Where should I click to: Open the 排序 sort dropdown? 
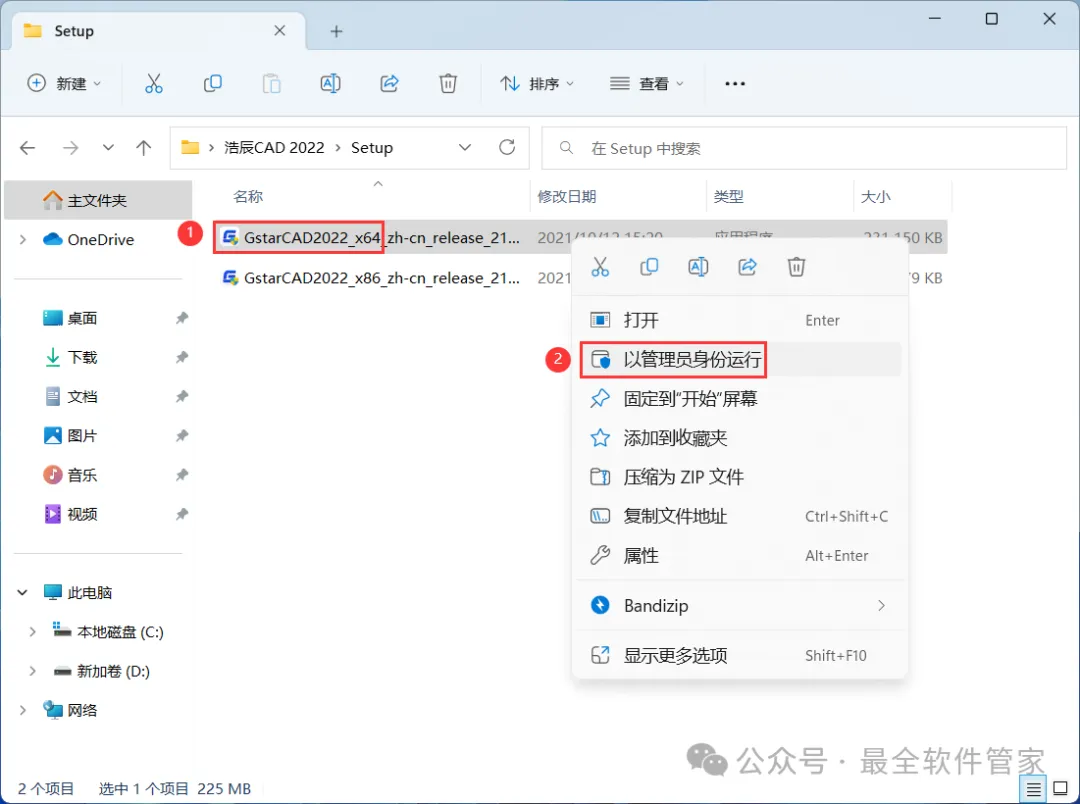click(537, 83)
